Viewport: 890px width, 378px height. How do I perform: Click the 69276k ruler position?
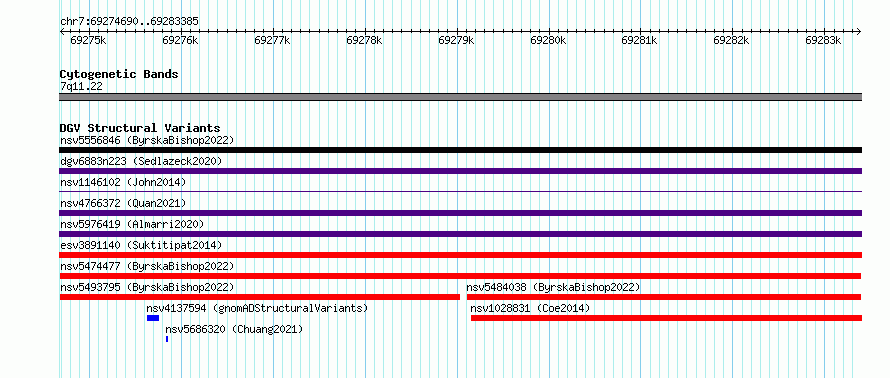(180, 40)
